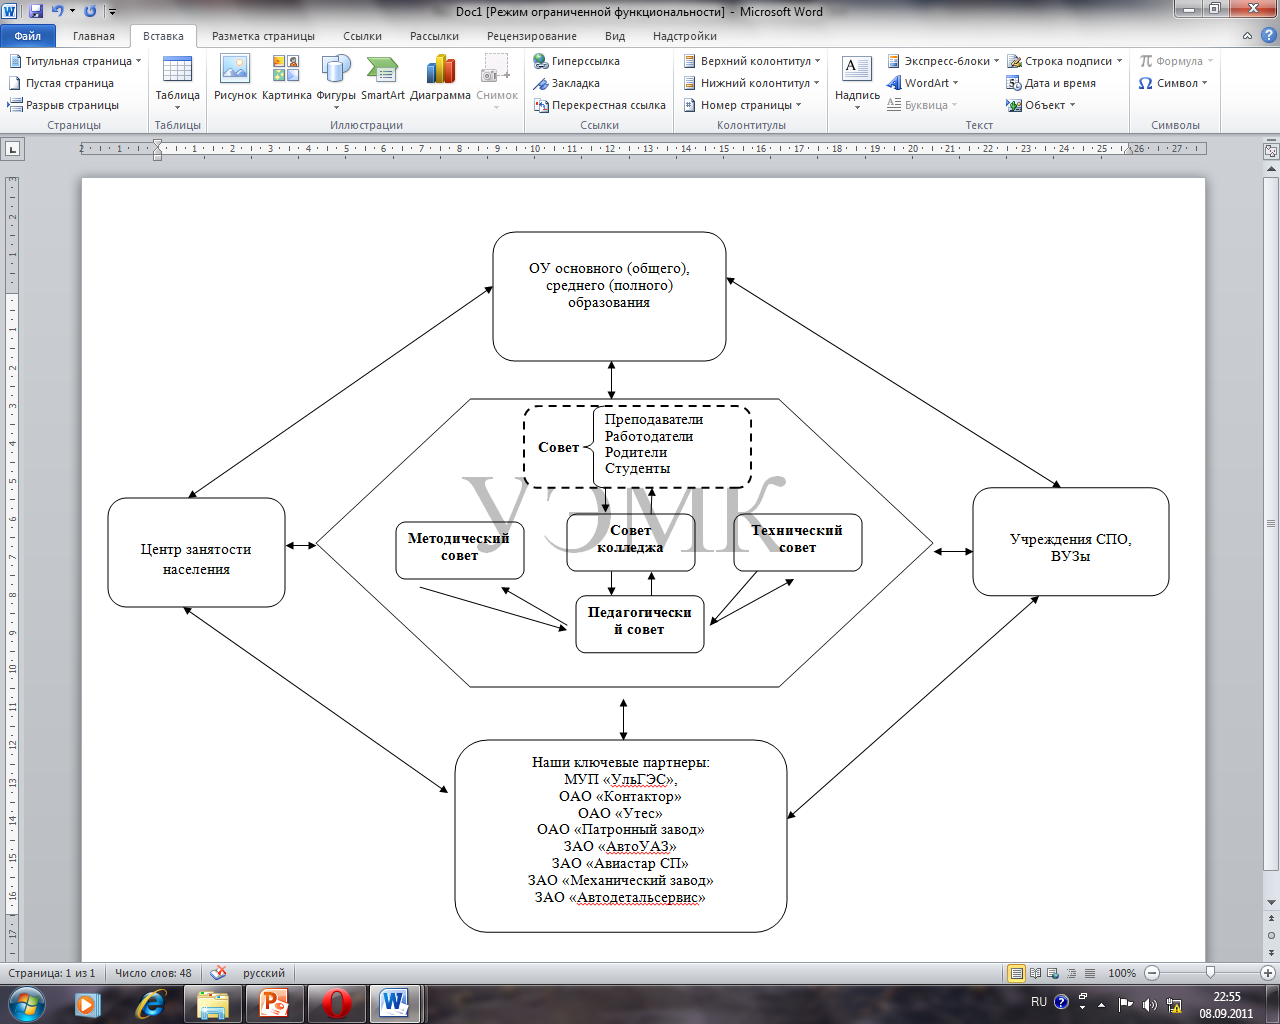The width and height of the screenshot is (1280, 1024).
Task: Click the 100% zoom level button
Action: click(1122, 973)
